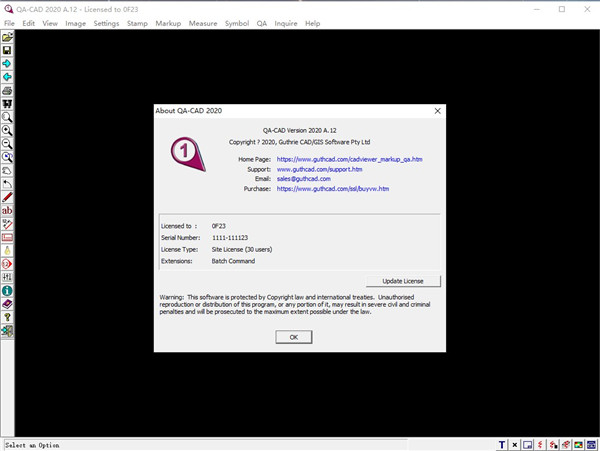Close the About QA-CAD 2020 dialog
The width and height of the screenshot is (600, 451).
tap(438, 111)
